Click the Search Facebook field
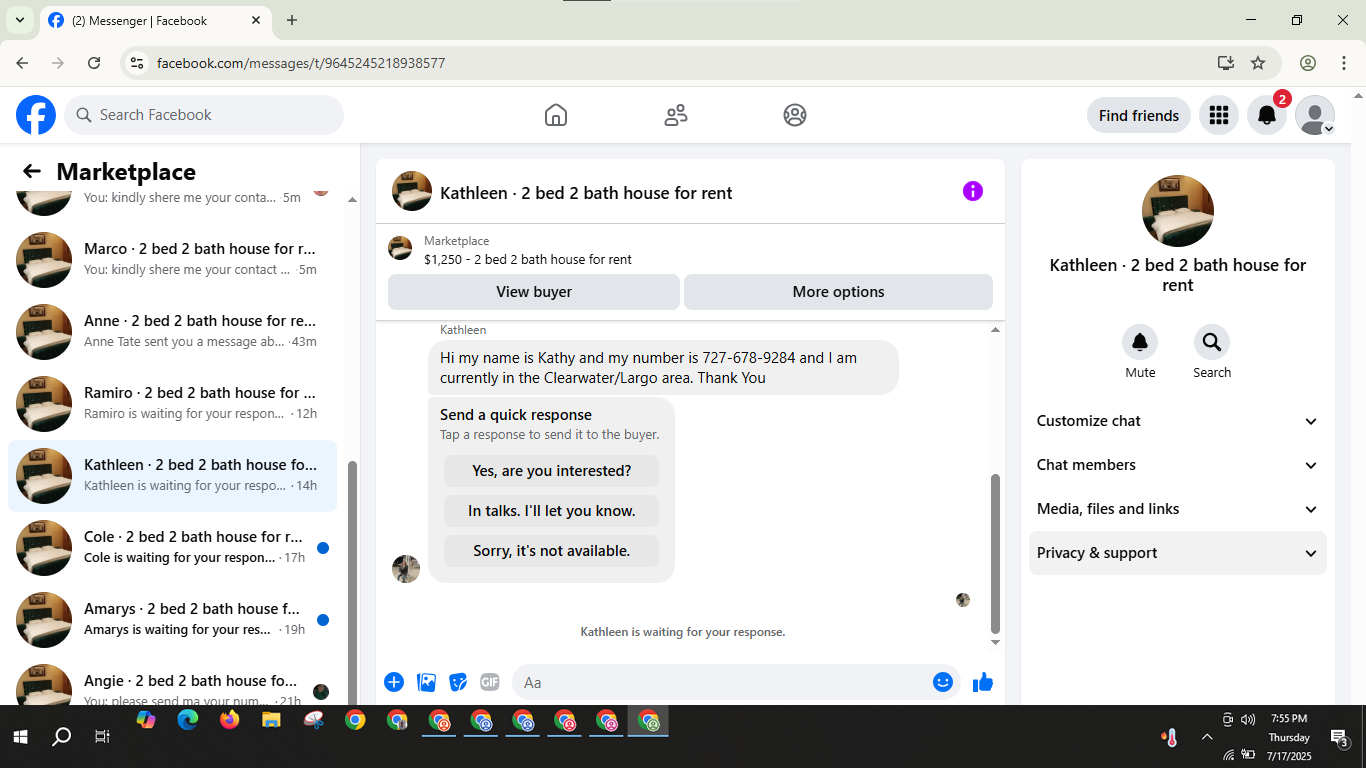This screenshot has width=1366, height=768. click(204, 115)
